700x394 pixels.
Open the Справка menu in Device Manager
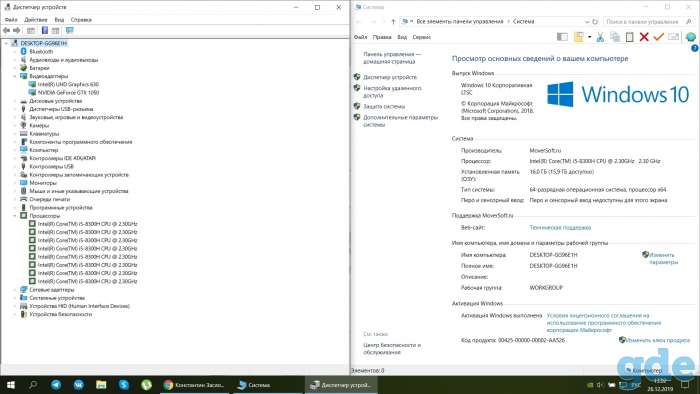click(81, 20)
